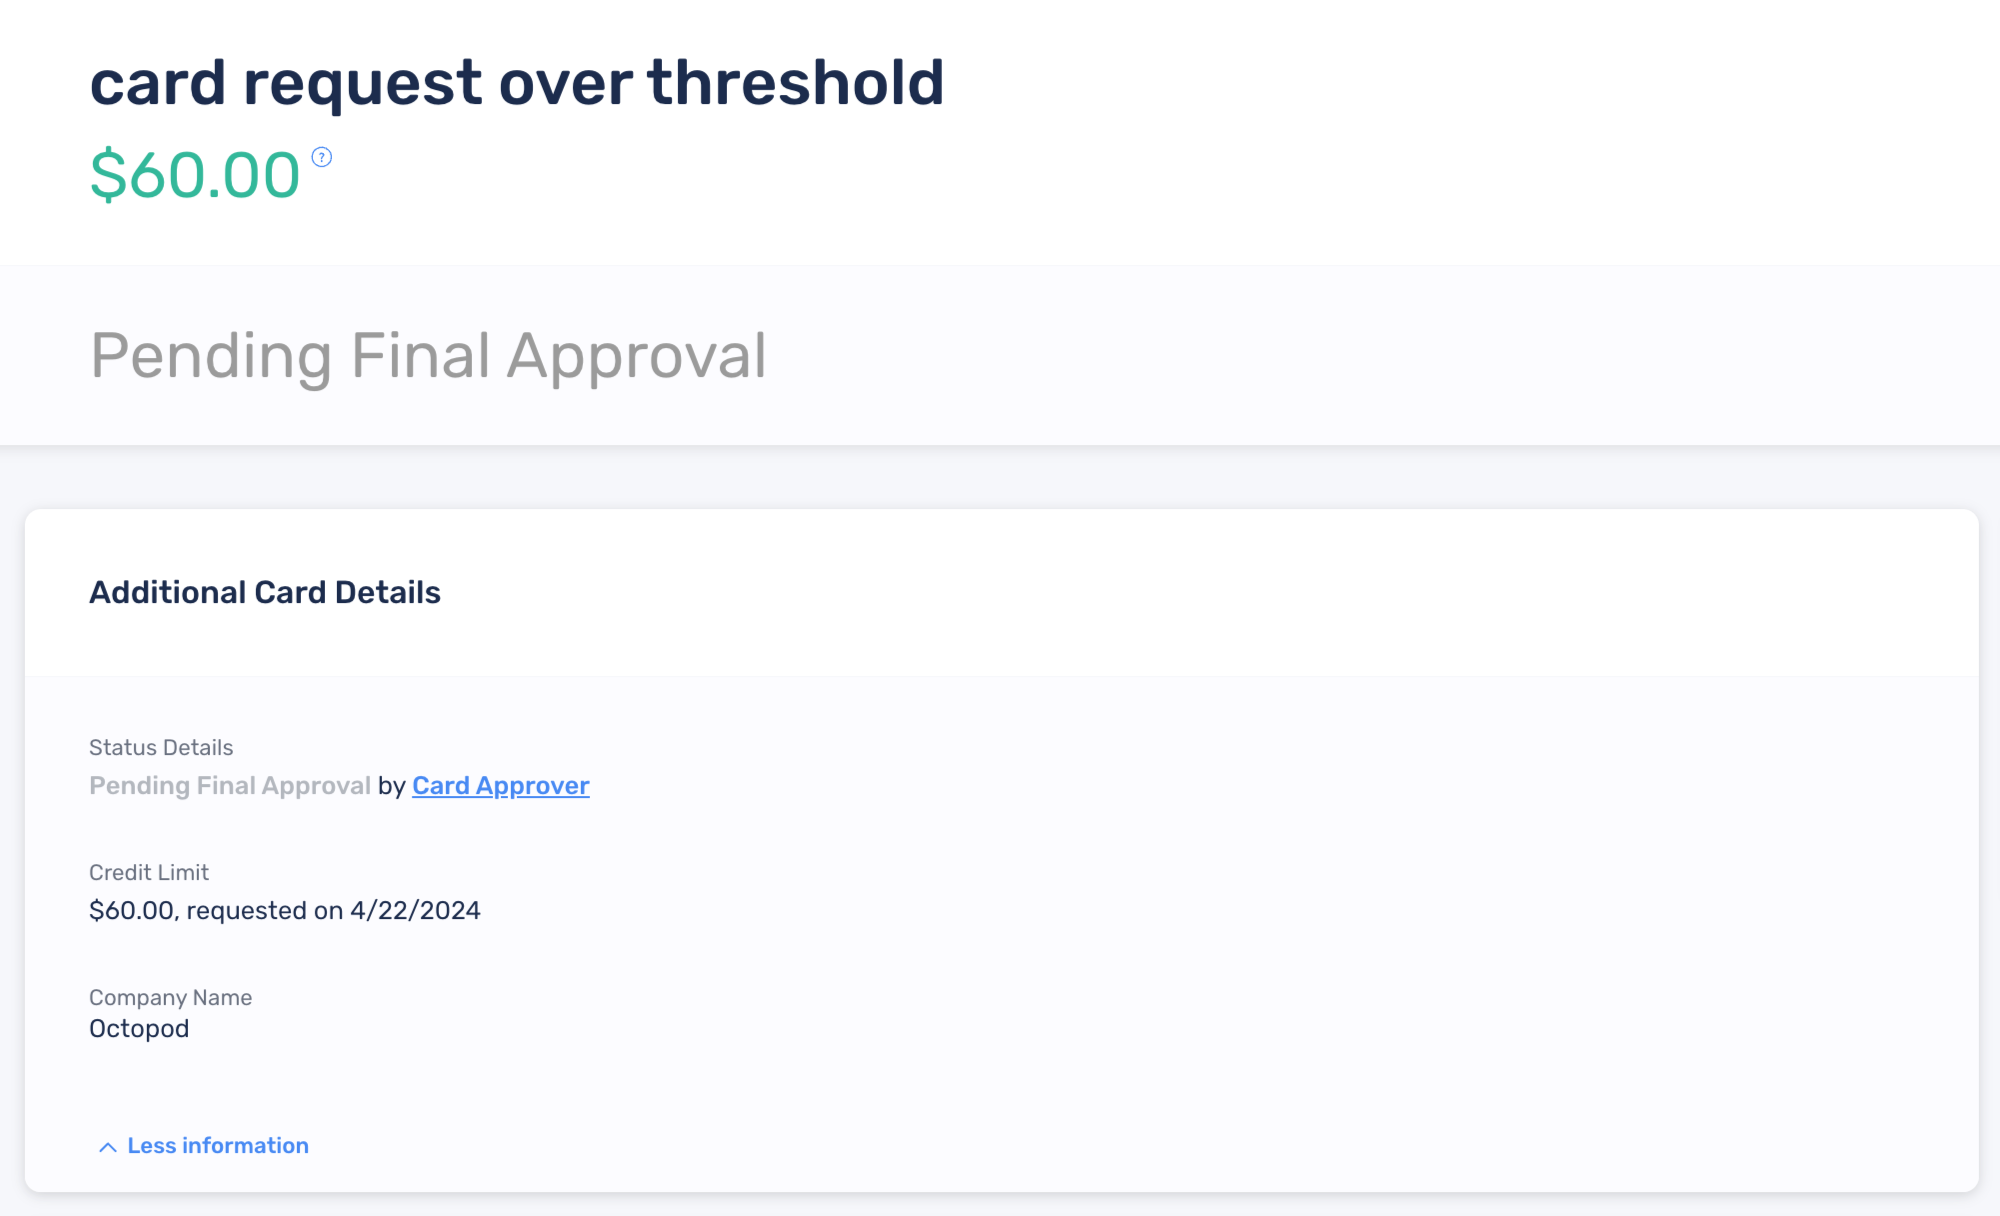Click the large green $60.00 amount
This screenshot has height=1216, width=2000.
[x=195, y=175]
